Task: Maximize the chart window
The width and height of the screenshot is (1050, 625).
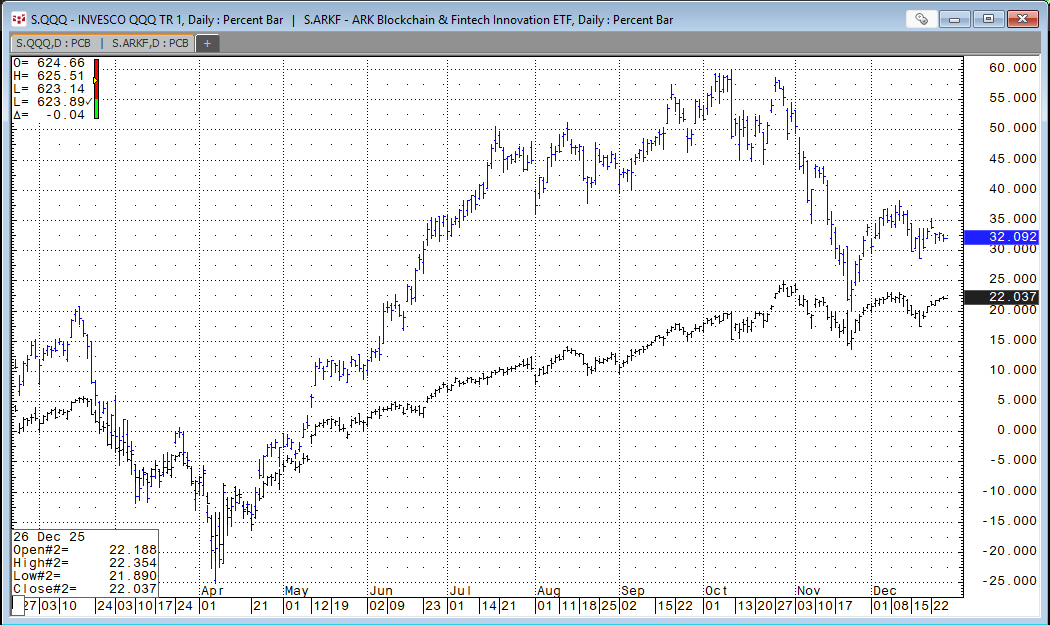Action: click(989, 18)
